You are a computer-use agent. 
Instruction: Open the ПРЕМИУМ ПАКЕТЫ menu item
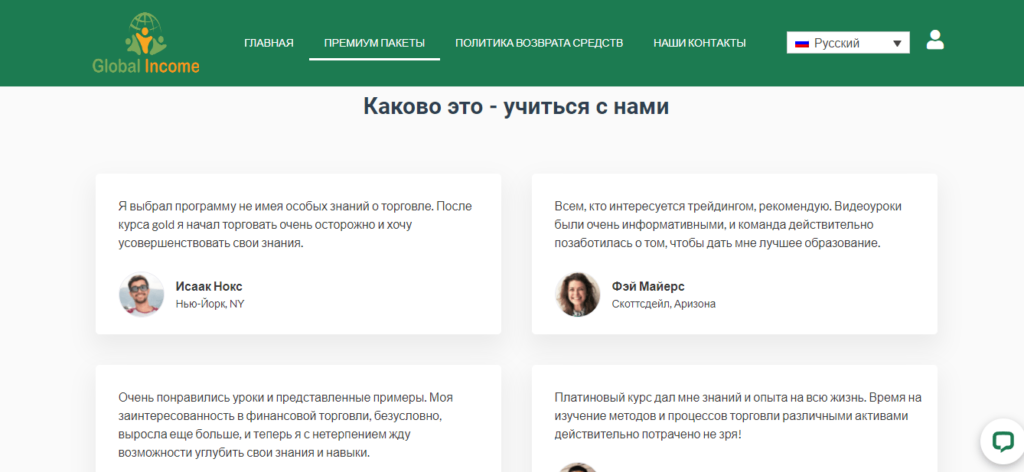click(374, 43)
